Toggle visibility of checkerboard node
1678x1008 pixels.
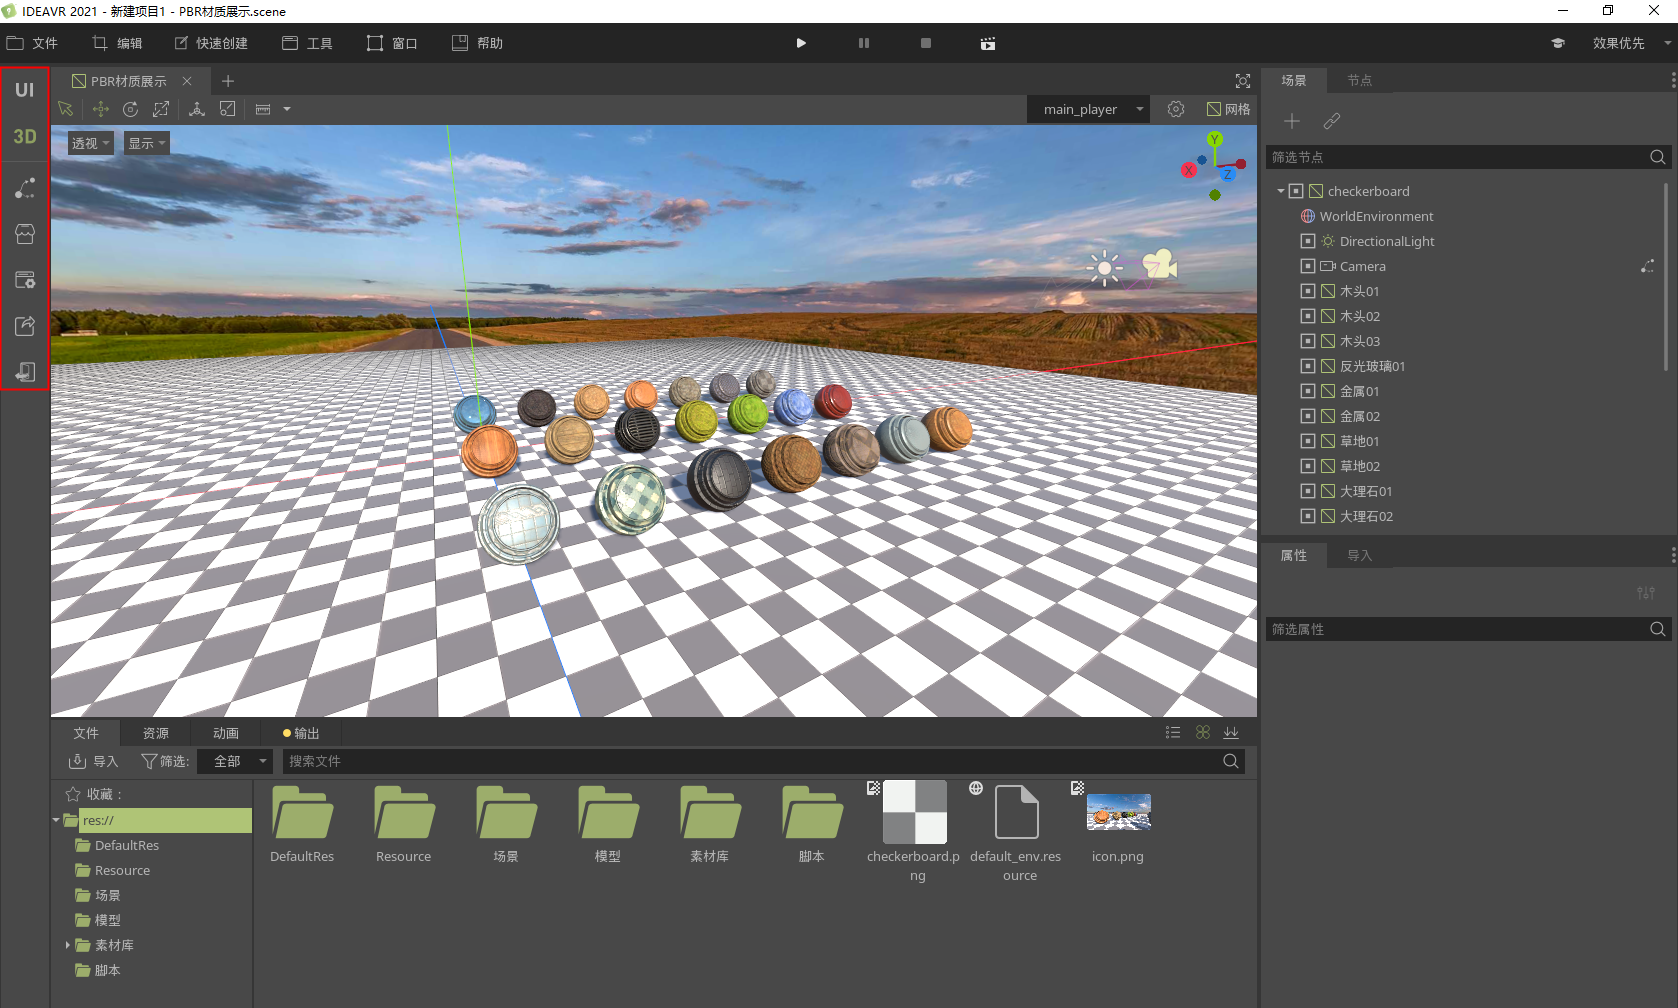click(x=1296, y=191)
